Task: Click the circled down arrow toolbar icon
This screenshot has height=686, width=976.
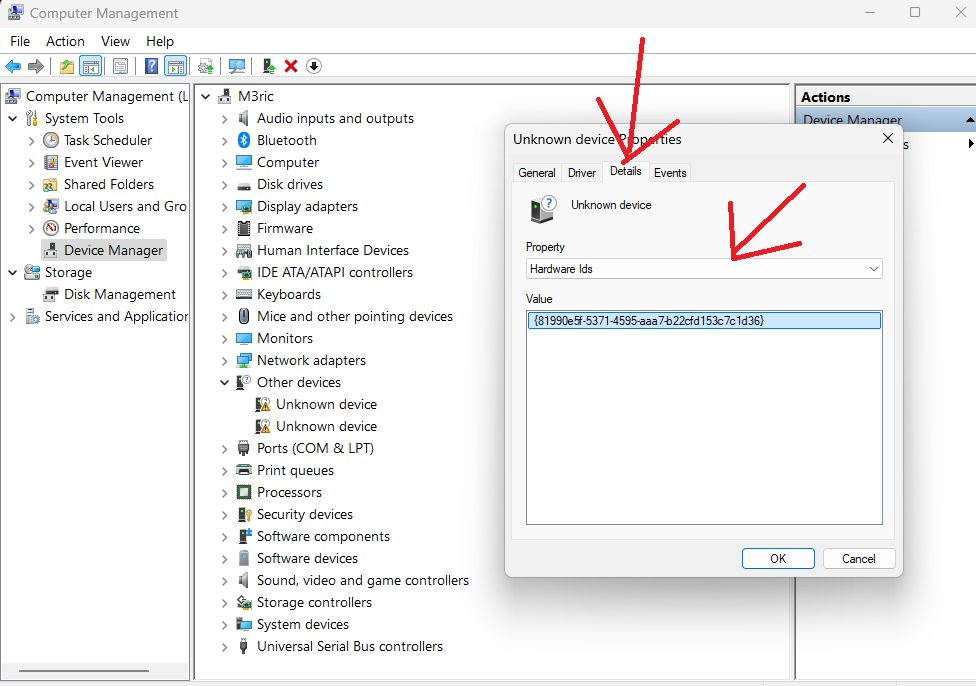Action: (x=314, y=66)
